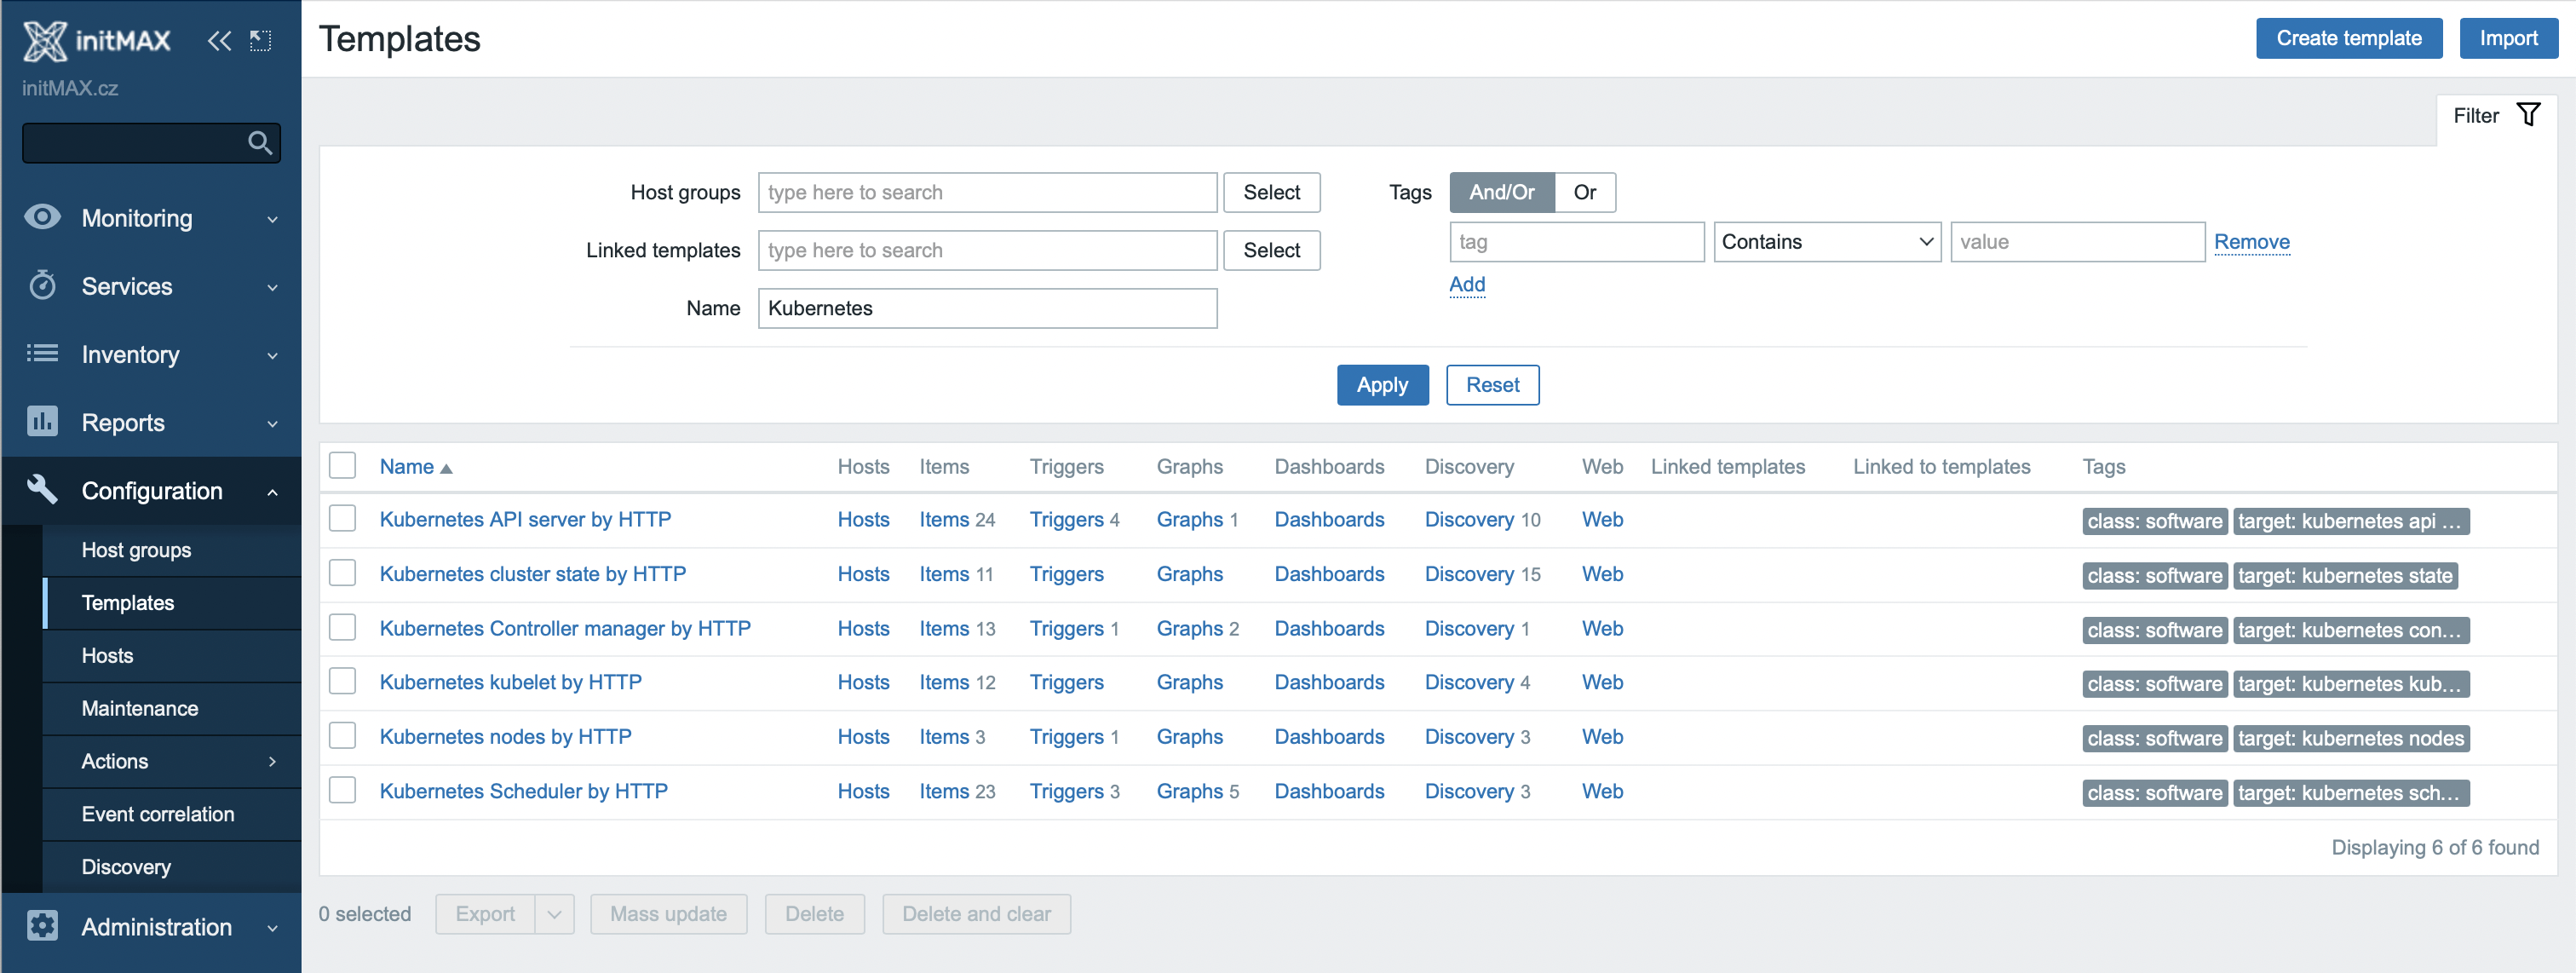Open Kubernetes API server by HTTP template
The image size is (2576, 973).
[x=525, y=519]
